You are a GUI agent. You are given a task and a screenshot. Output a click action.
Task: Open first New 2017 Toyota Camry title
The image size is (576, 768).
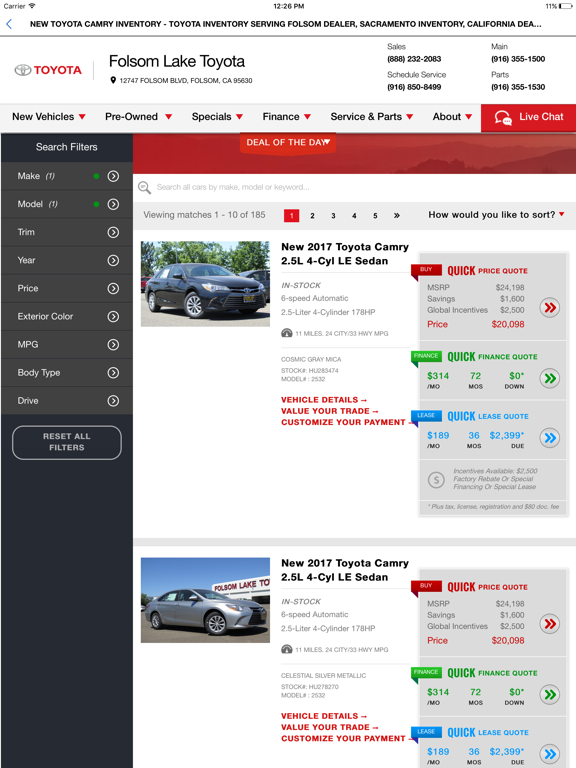click(345, 254)
